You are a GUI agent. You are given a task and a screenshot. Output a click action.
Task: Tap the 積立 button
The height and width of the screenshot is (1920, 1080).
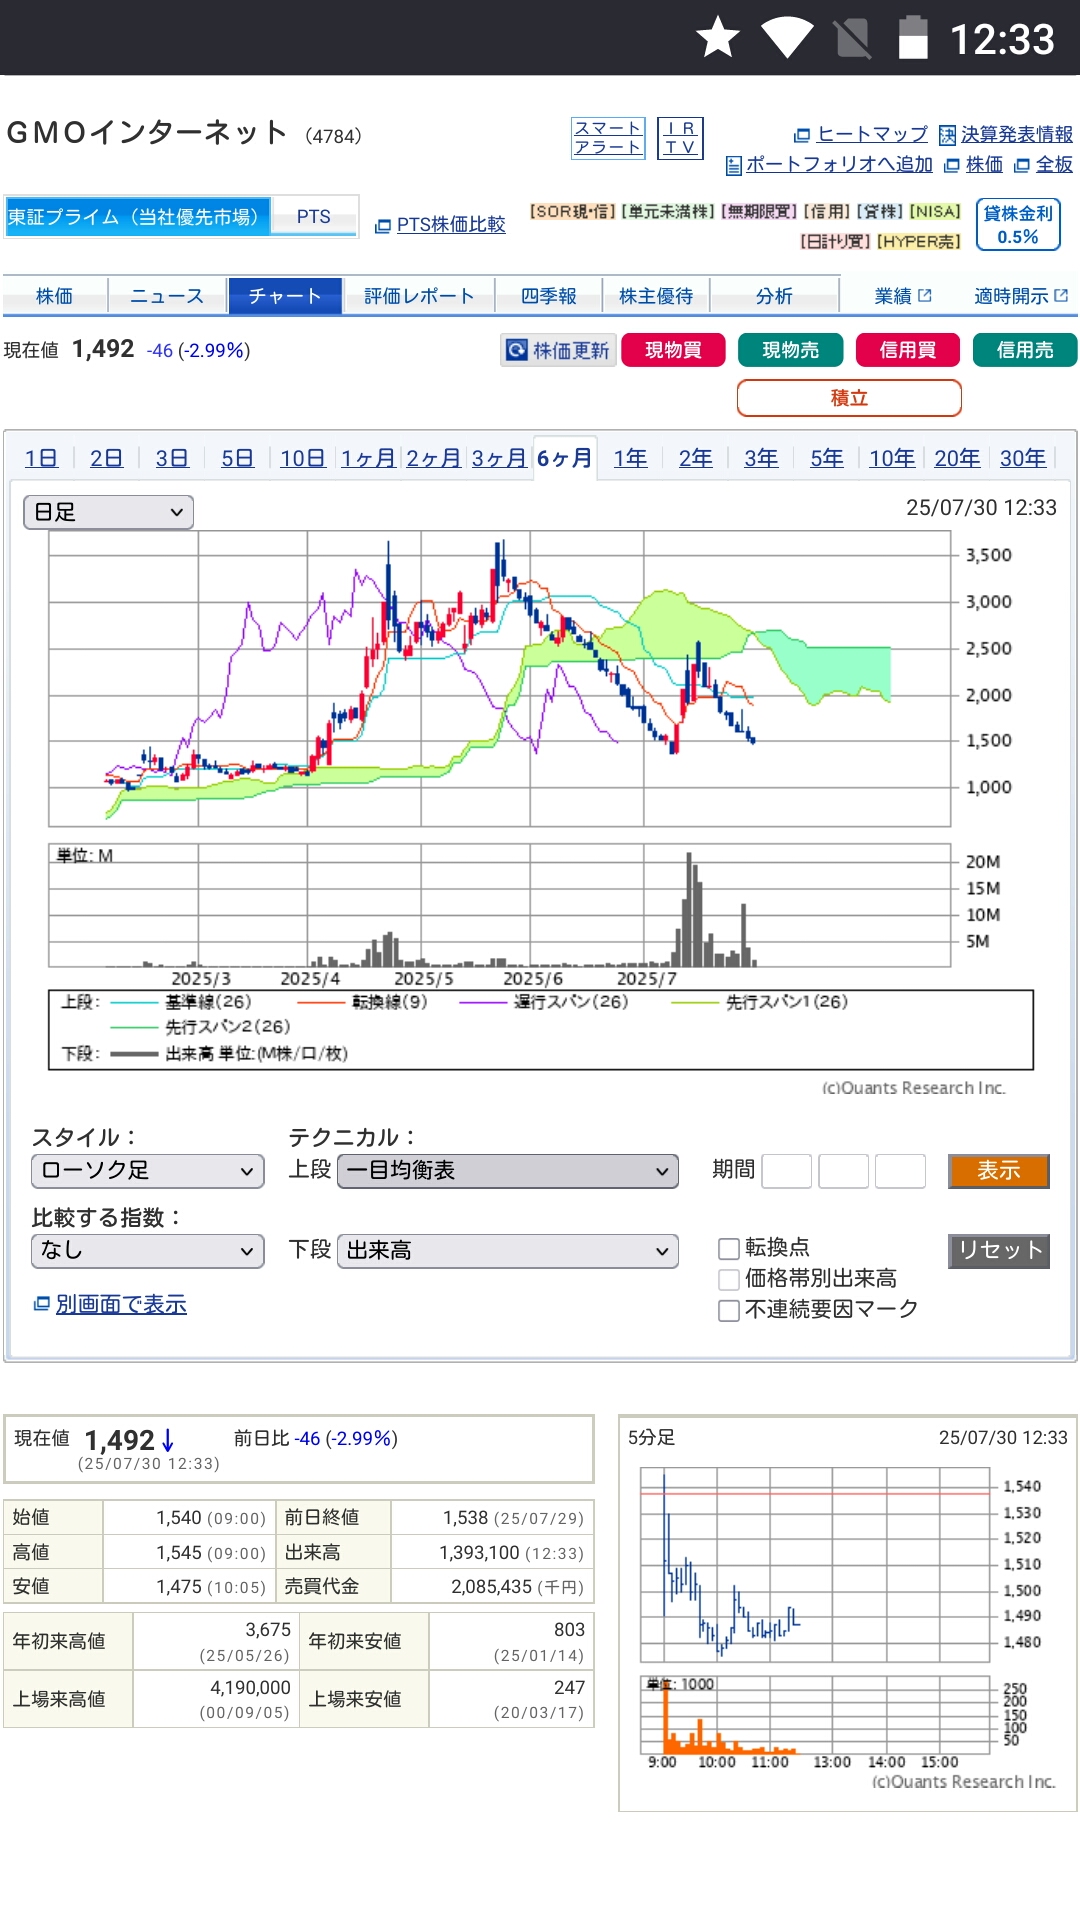click(x=849, y=398)
